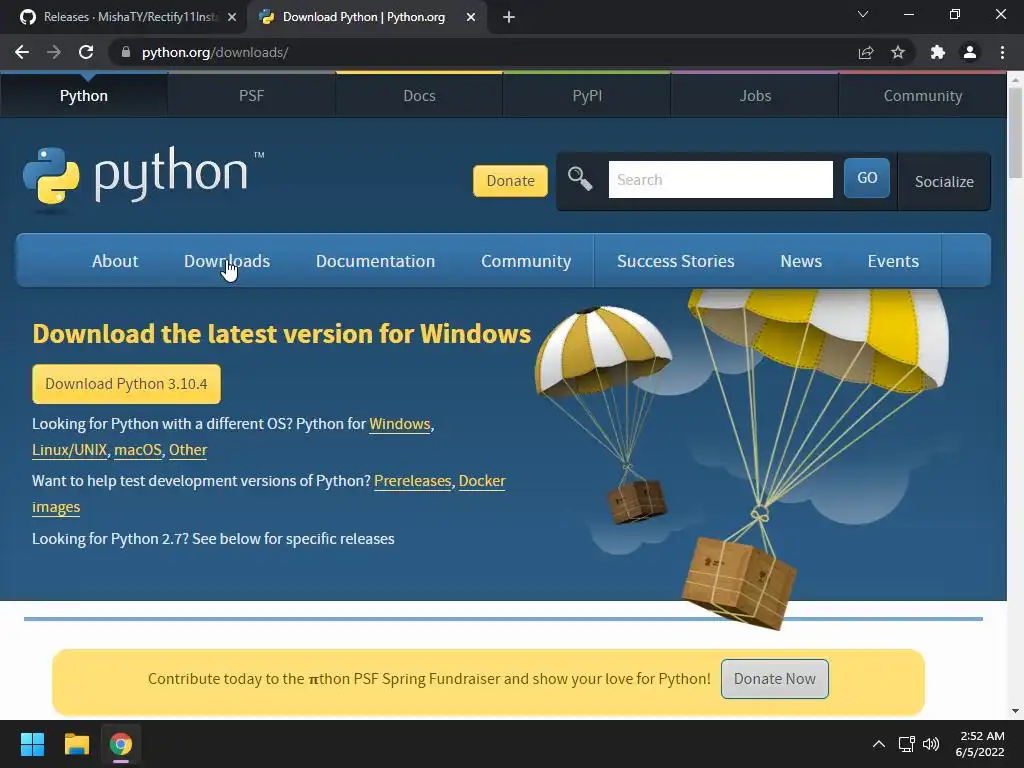This screenshot has width=1024, height=768.
Task: Open the Chrome three-dot menu
Action: [1002, 52]
